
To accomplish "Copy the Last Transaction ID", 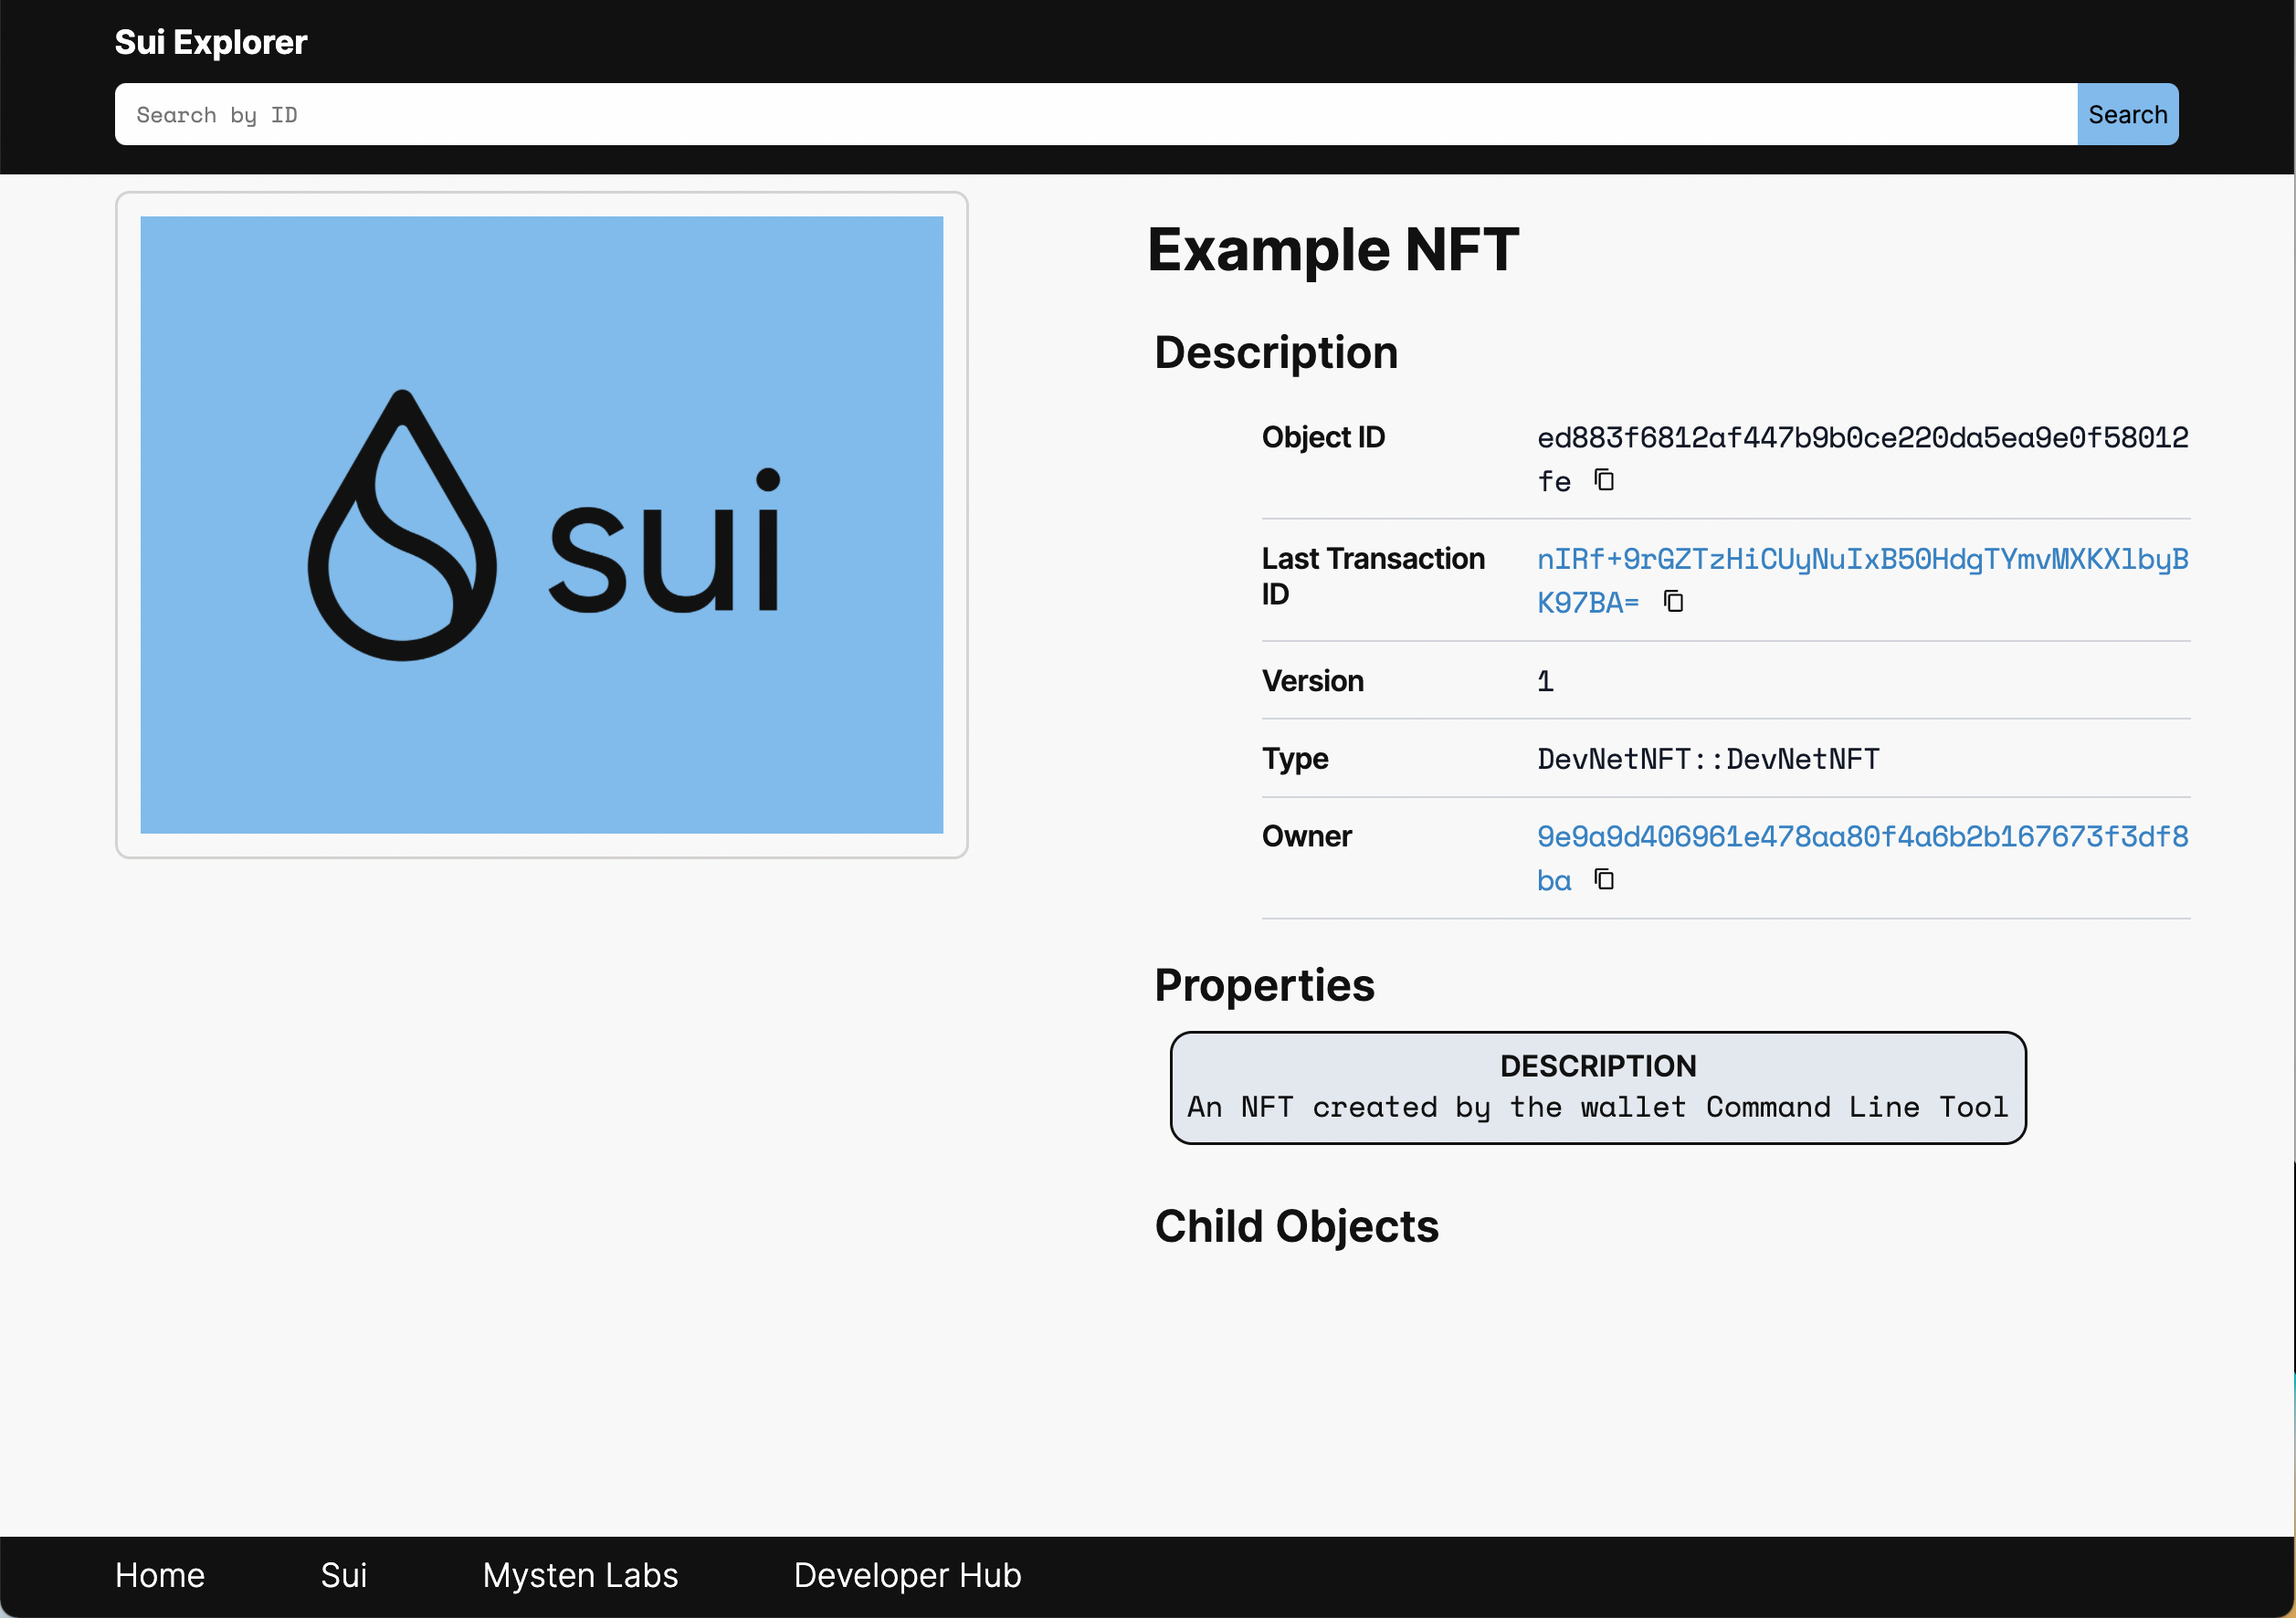I will pos(1673,601).
